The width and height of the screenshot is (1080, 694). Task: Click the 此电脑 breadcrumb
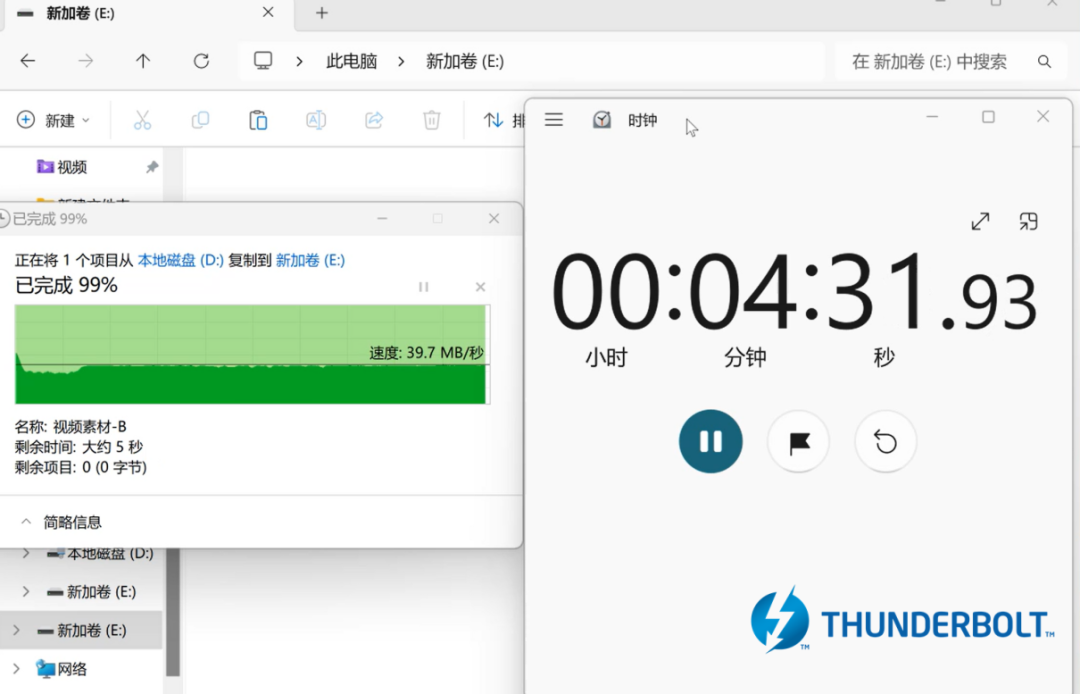pyautogui.click(x=351, y=61)
